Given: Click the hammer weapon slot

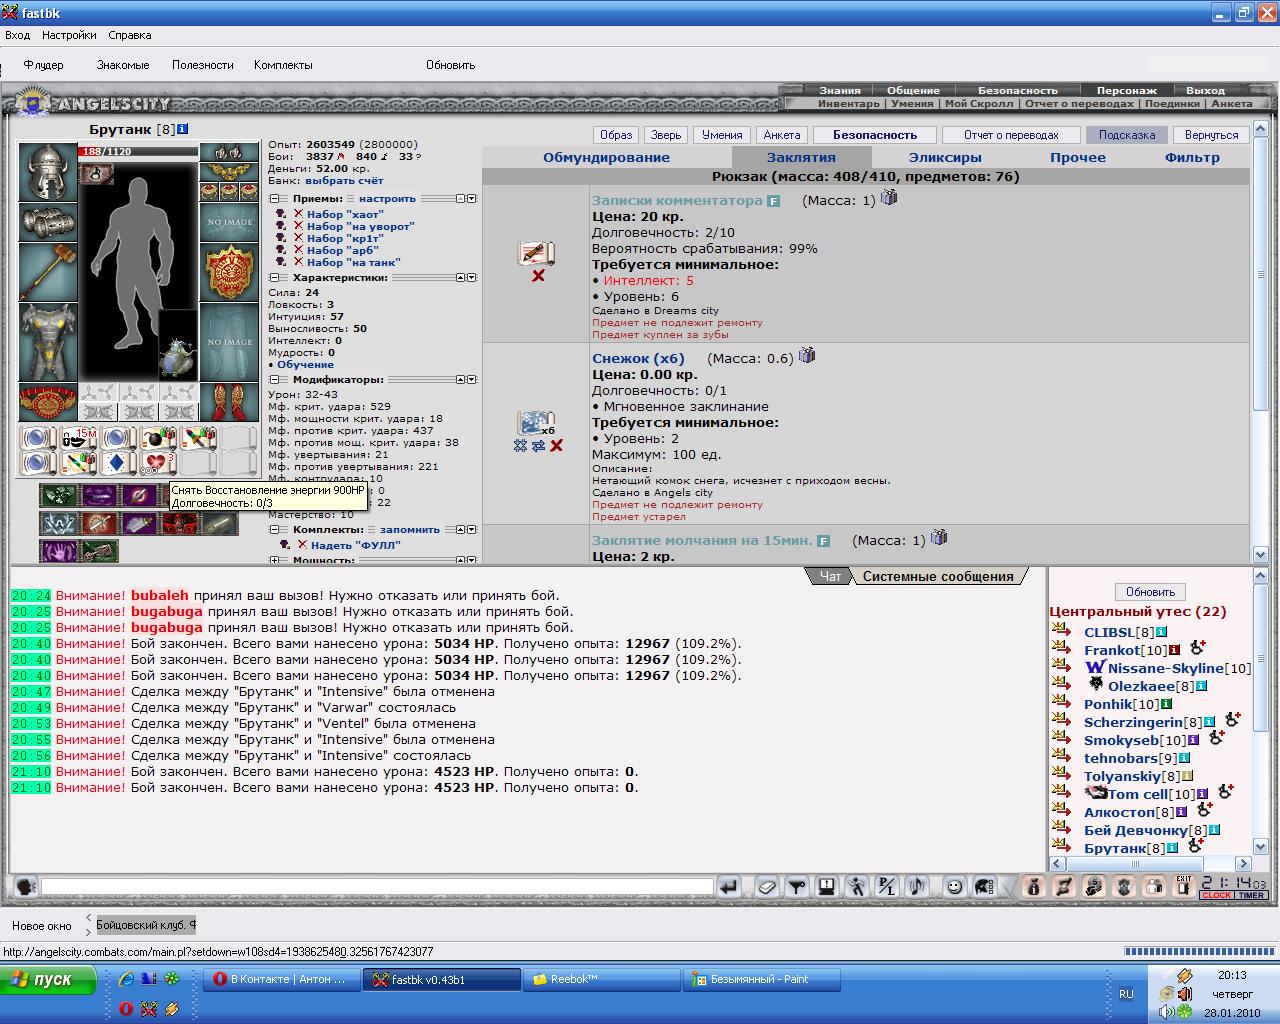Looking at the screenshot, I should click(x=48, y=270).
